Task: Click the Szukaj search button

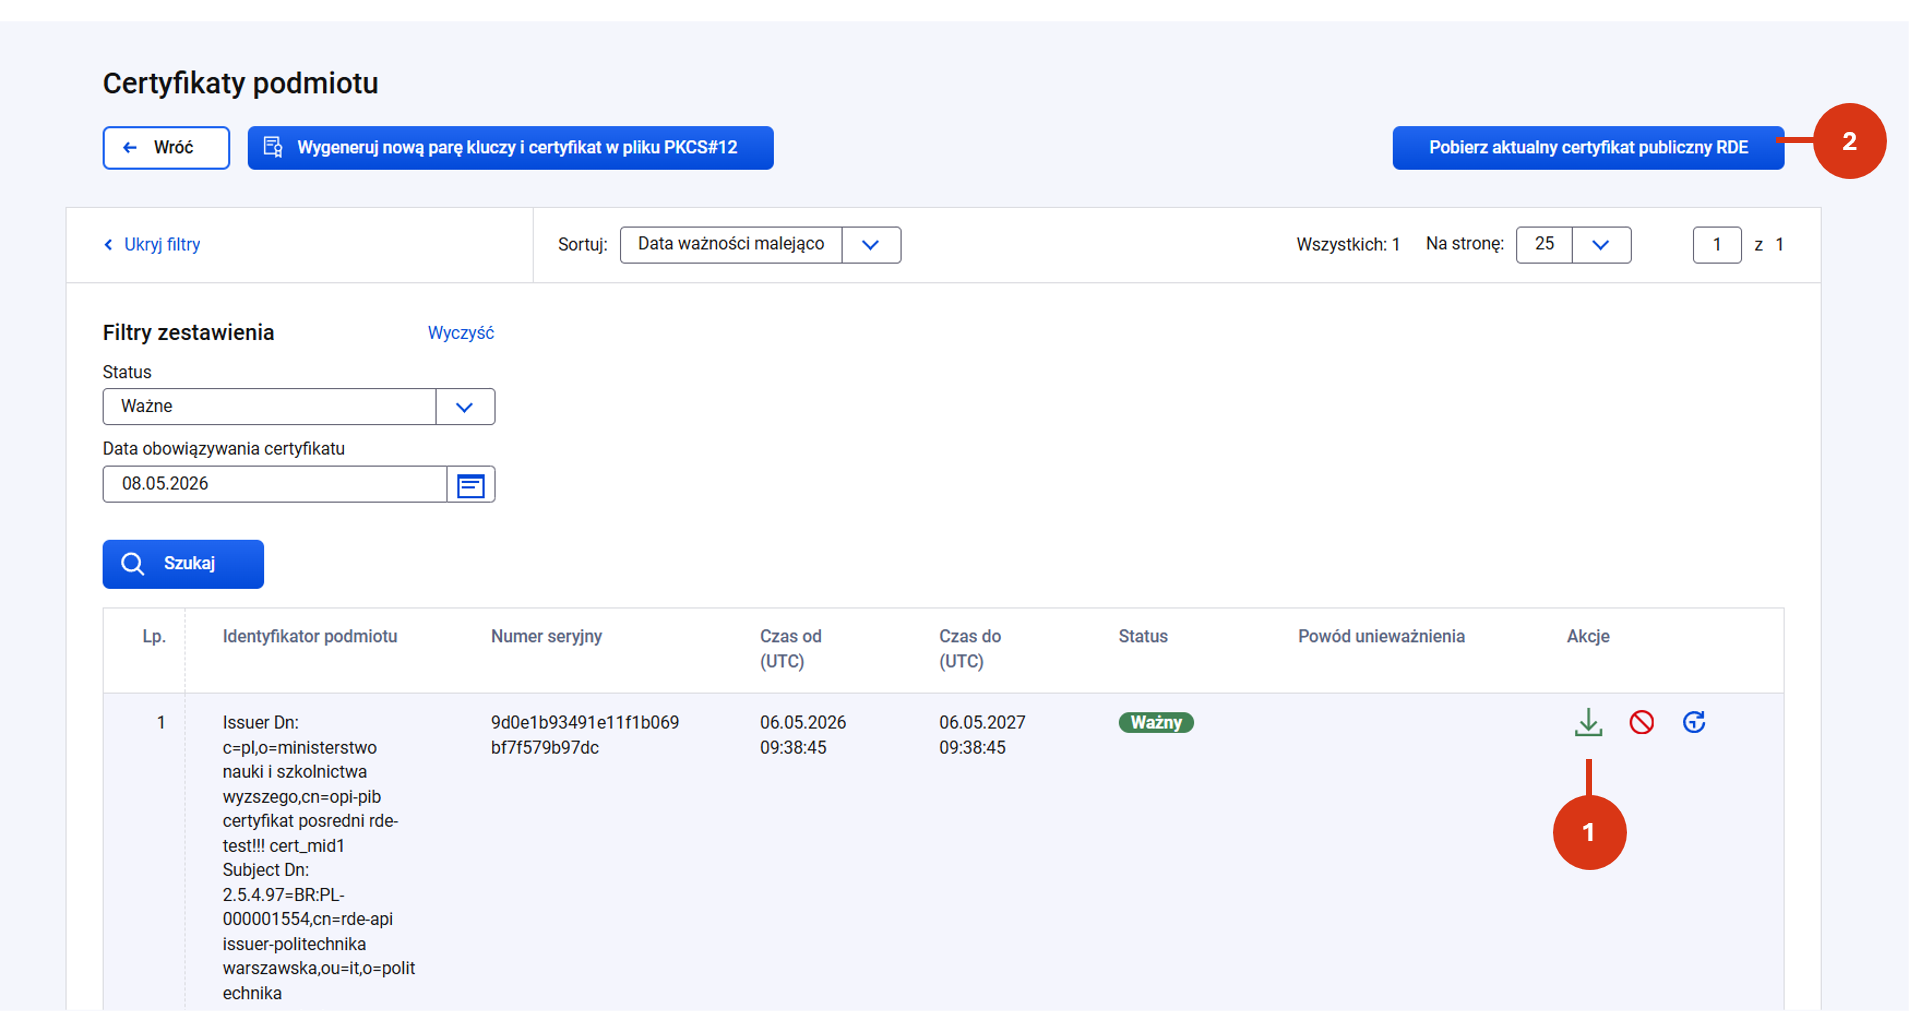Action: (183, 564)
